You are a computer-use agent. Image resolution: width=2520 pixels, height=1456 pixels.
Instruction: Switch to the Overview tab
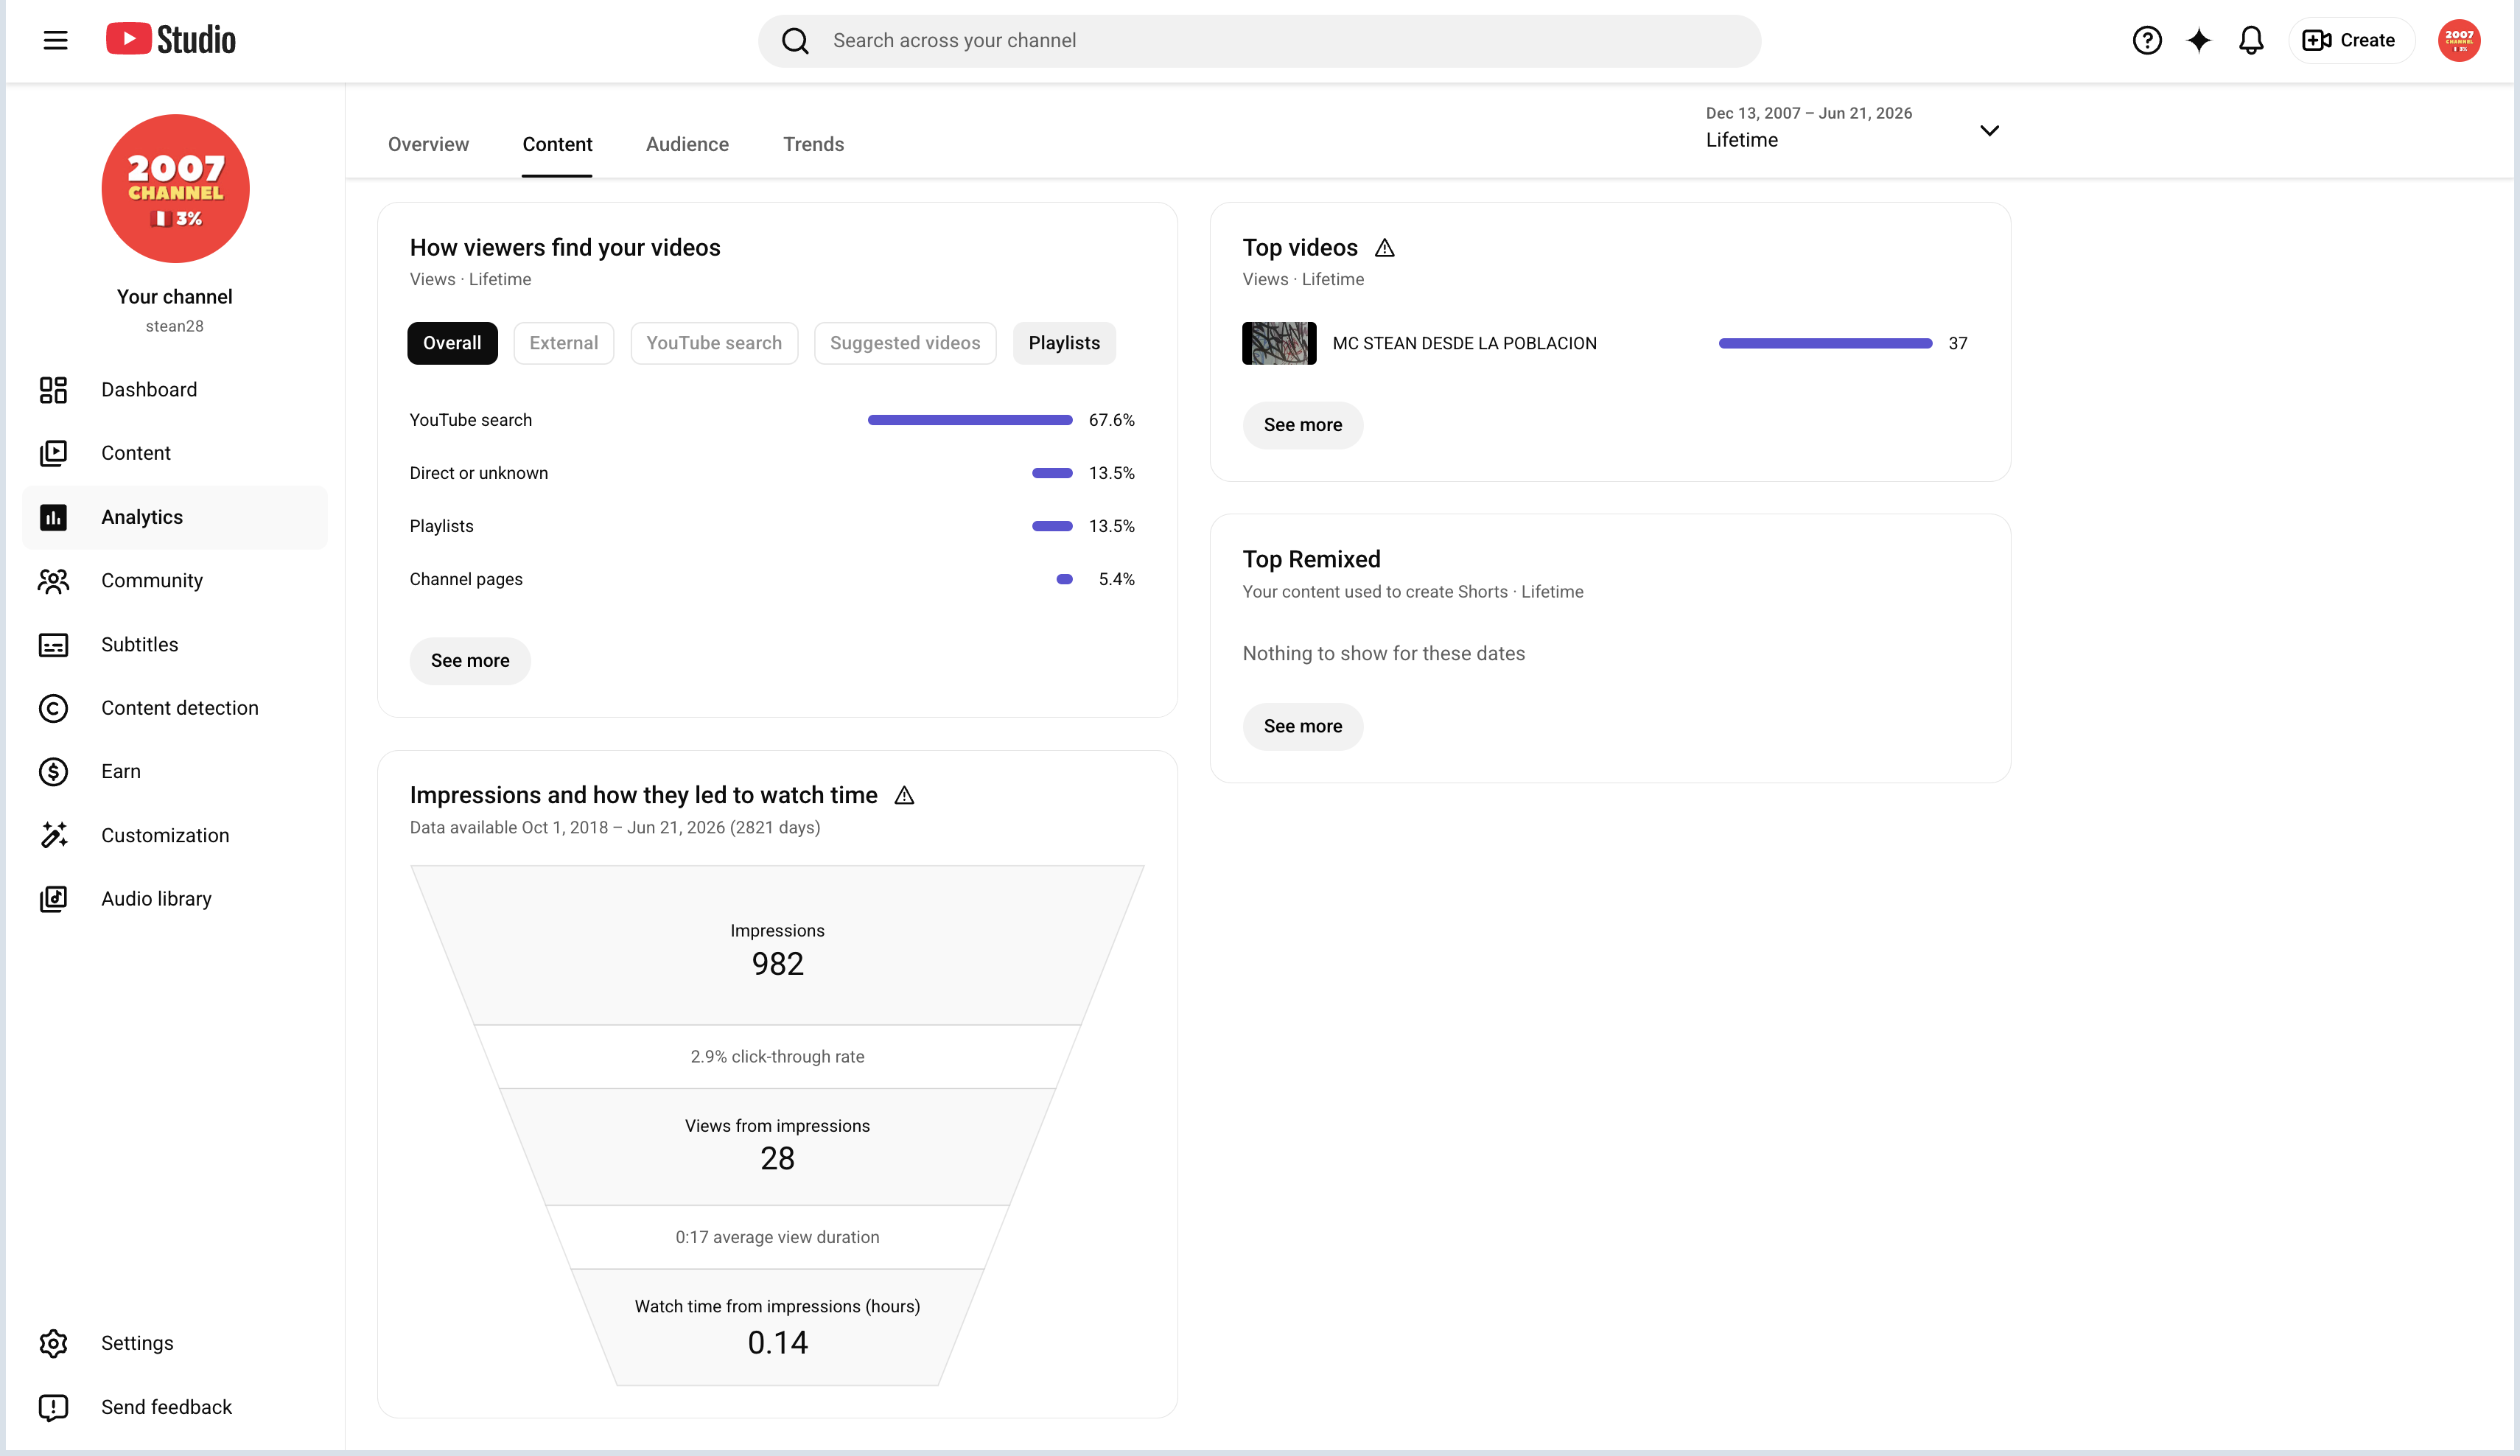pos(428,144)
